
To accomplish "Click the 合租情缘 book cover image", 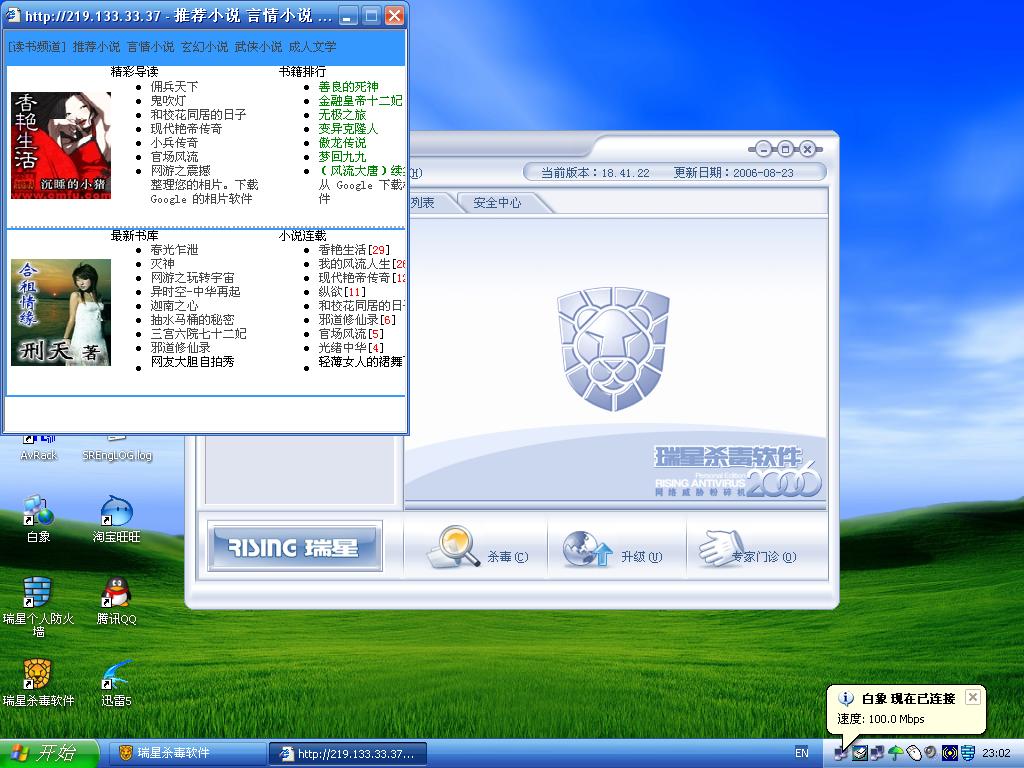I will pyautogui.click(x=61, y=312).
